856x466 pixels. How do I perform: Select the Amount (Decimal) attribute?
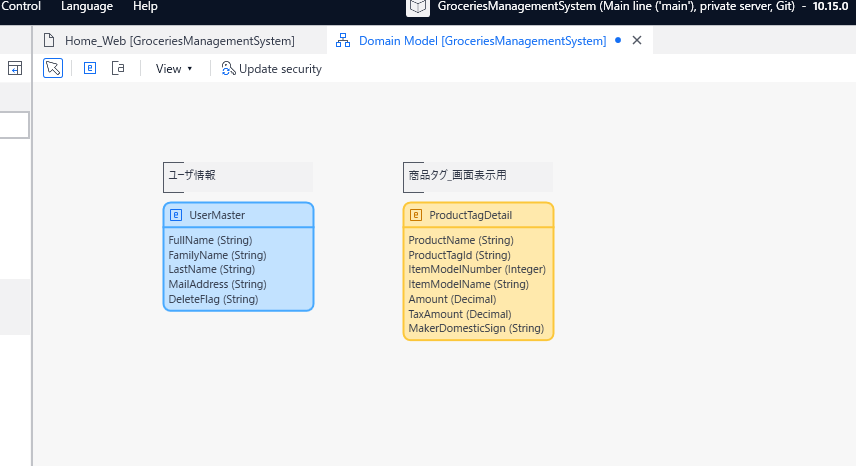pos(452,299)
